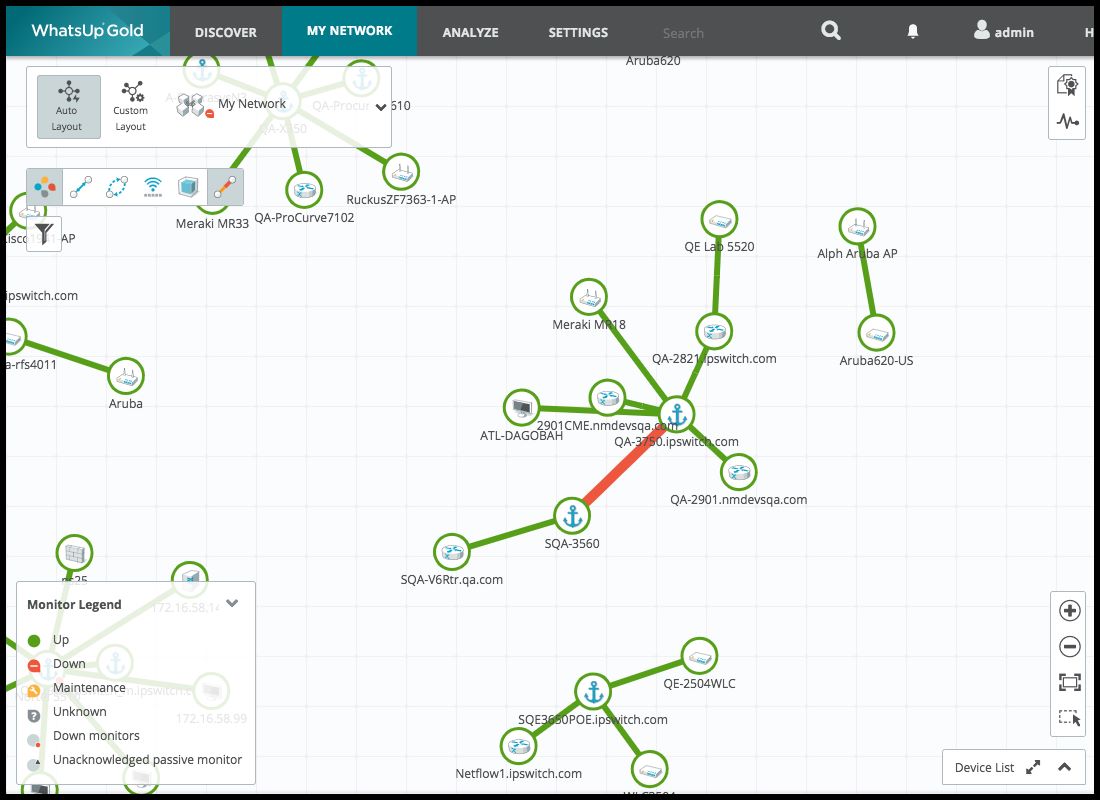Click the dependencies overlay icon in the toolbar
This screenshot has height=800, width=1100.
point(116,186)
